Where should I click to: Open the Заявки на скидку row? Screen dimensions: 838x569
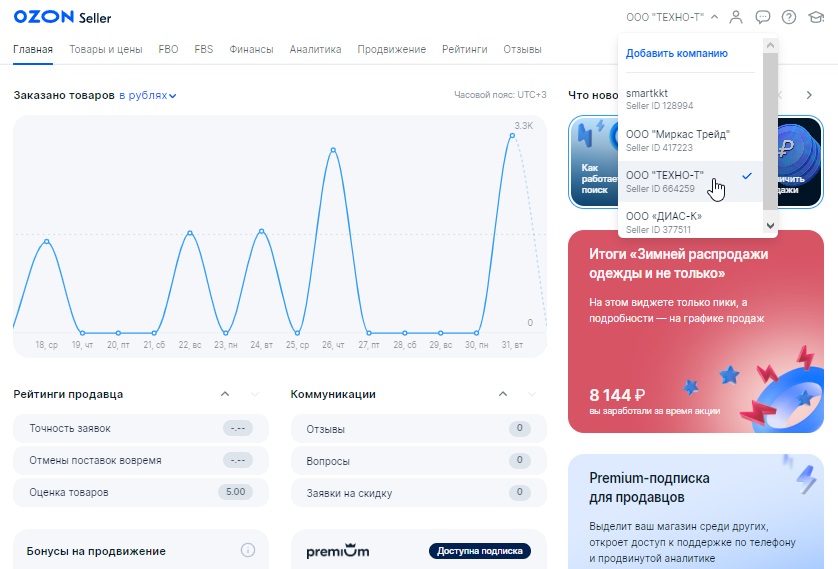click(418, 493)
